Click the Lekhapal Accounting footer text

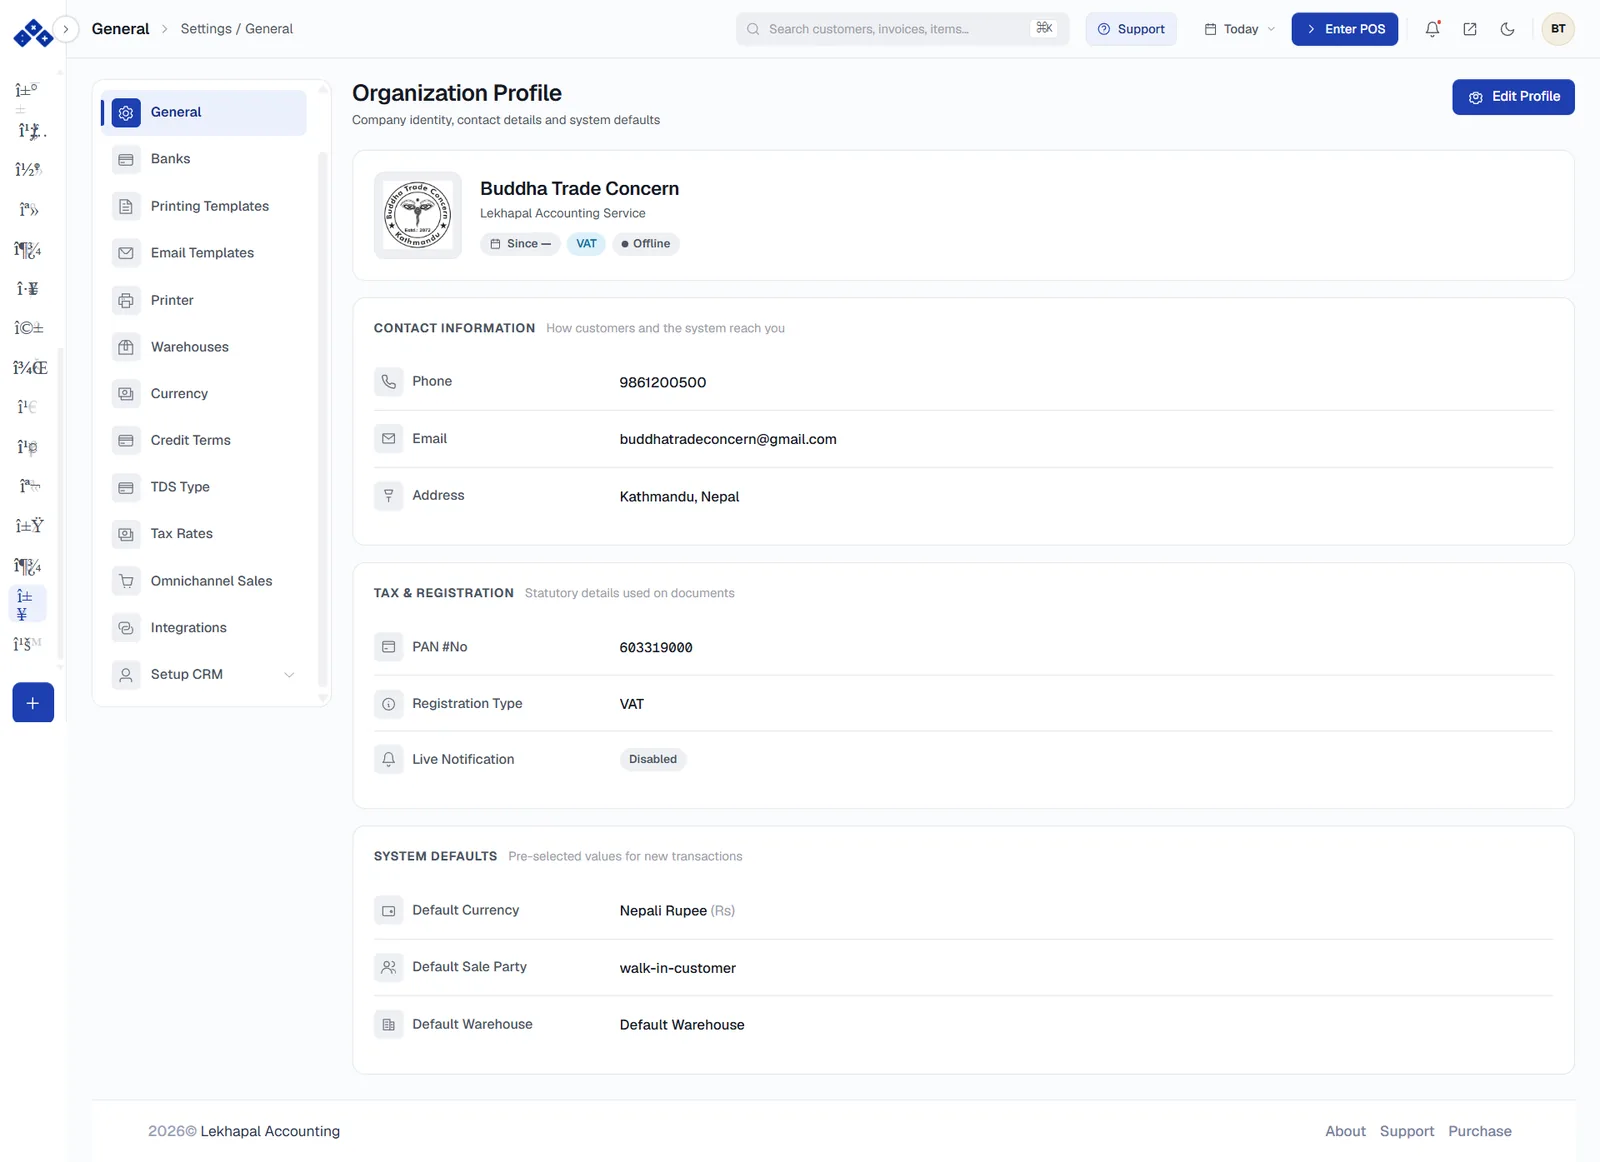tap(270, 1131)
